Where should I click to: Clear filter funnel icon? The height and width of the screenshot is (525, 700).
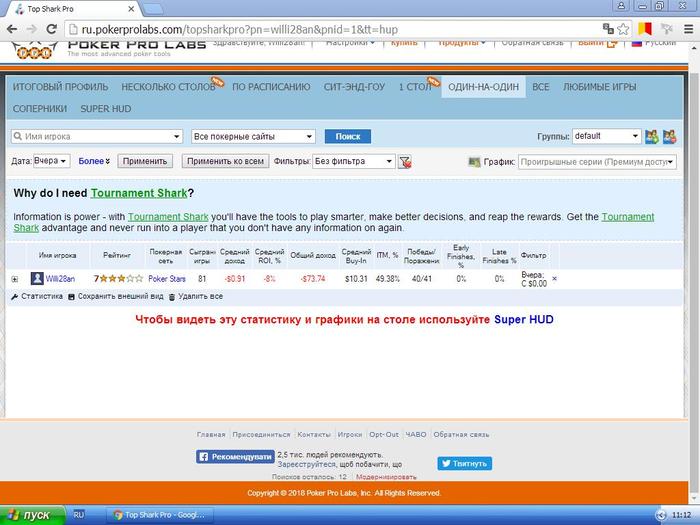click(405, 162)
